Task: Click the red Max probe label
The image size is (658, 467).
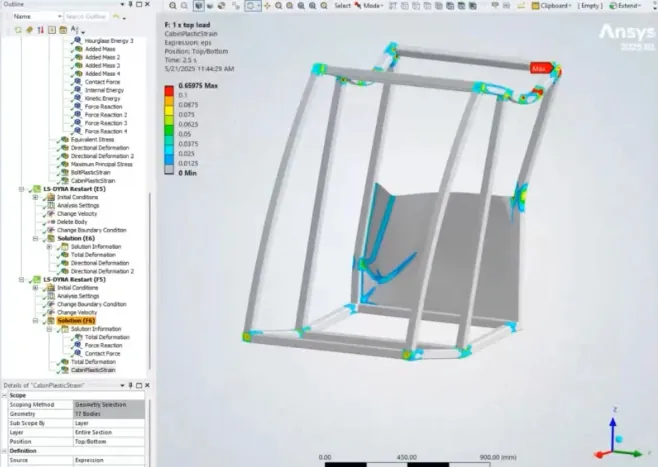Action: click(542, 69)
